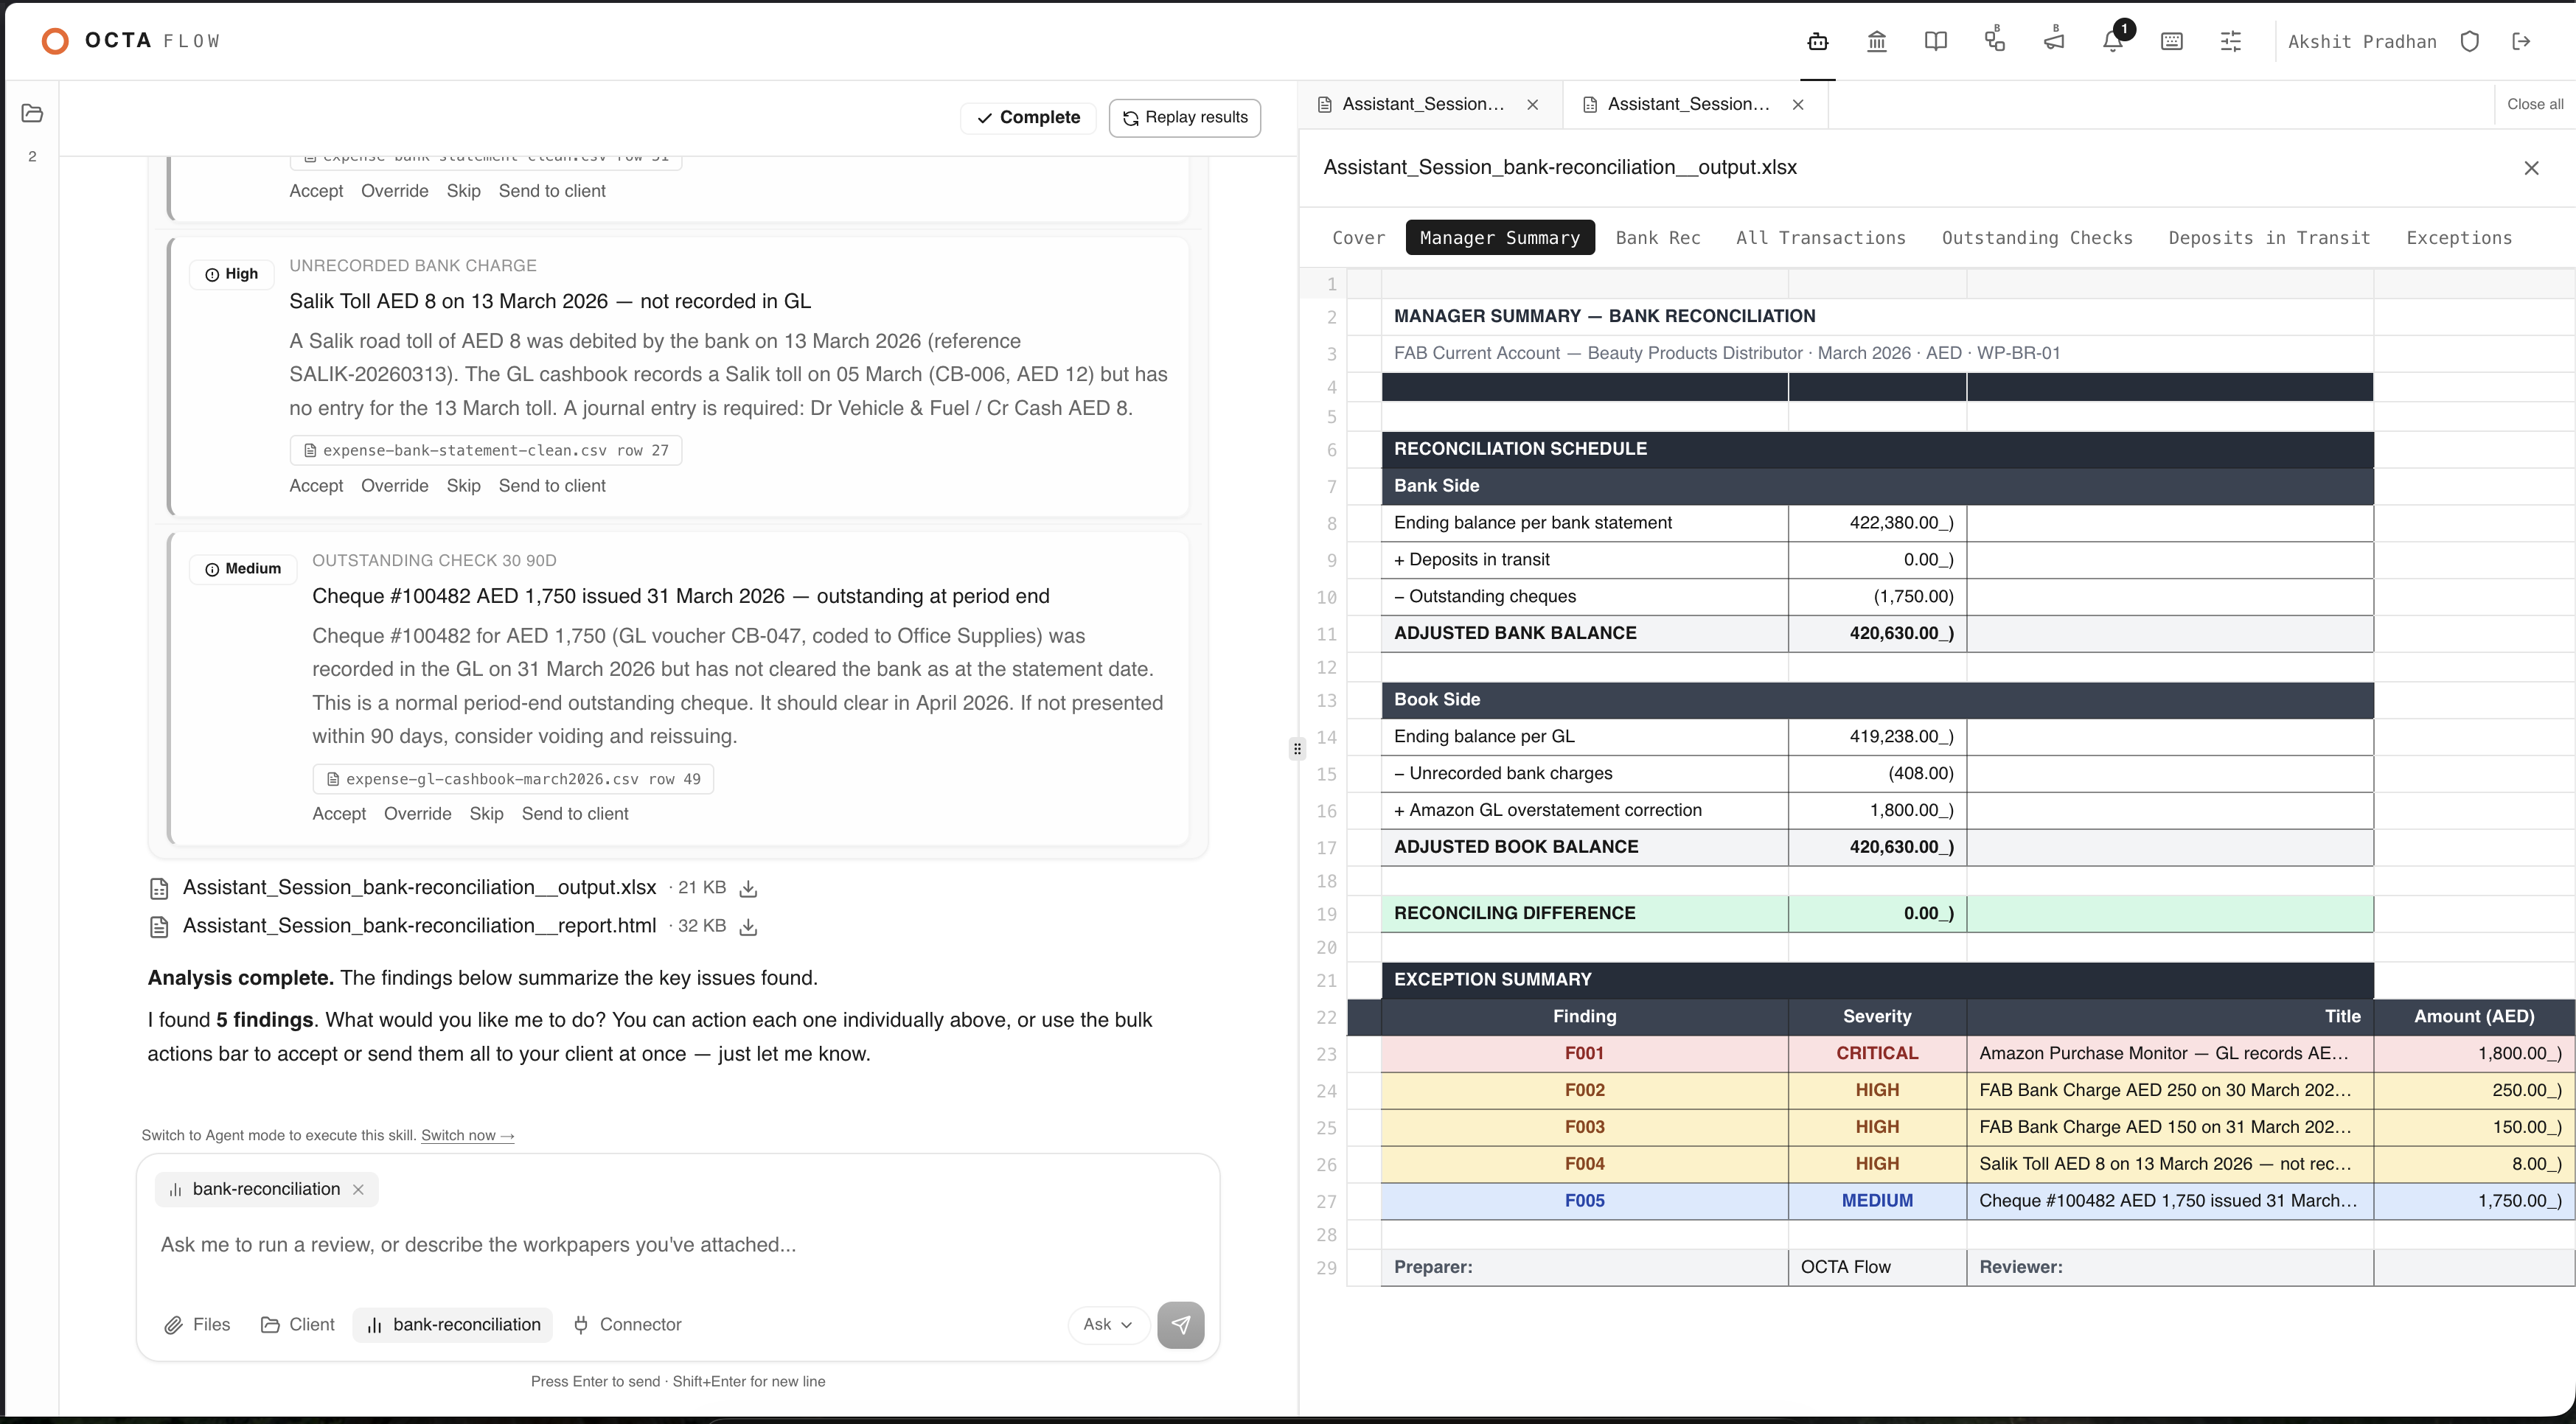The image size is (2576, 1424).
Task: Open expense-gl-cashbook-march2026.csv row 49 reference
Action: (513, 779)
